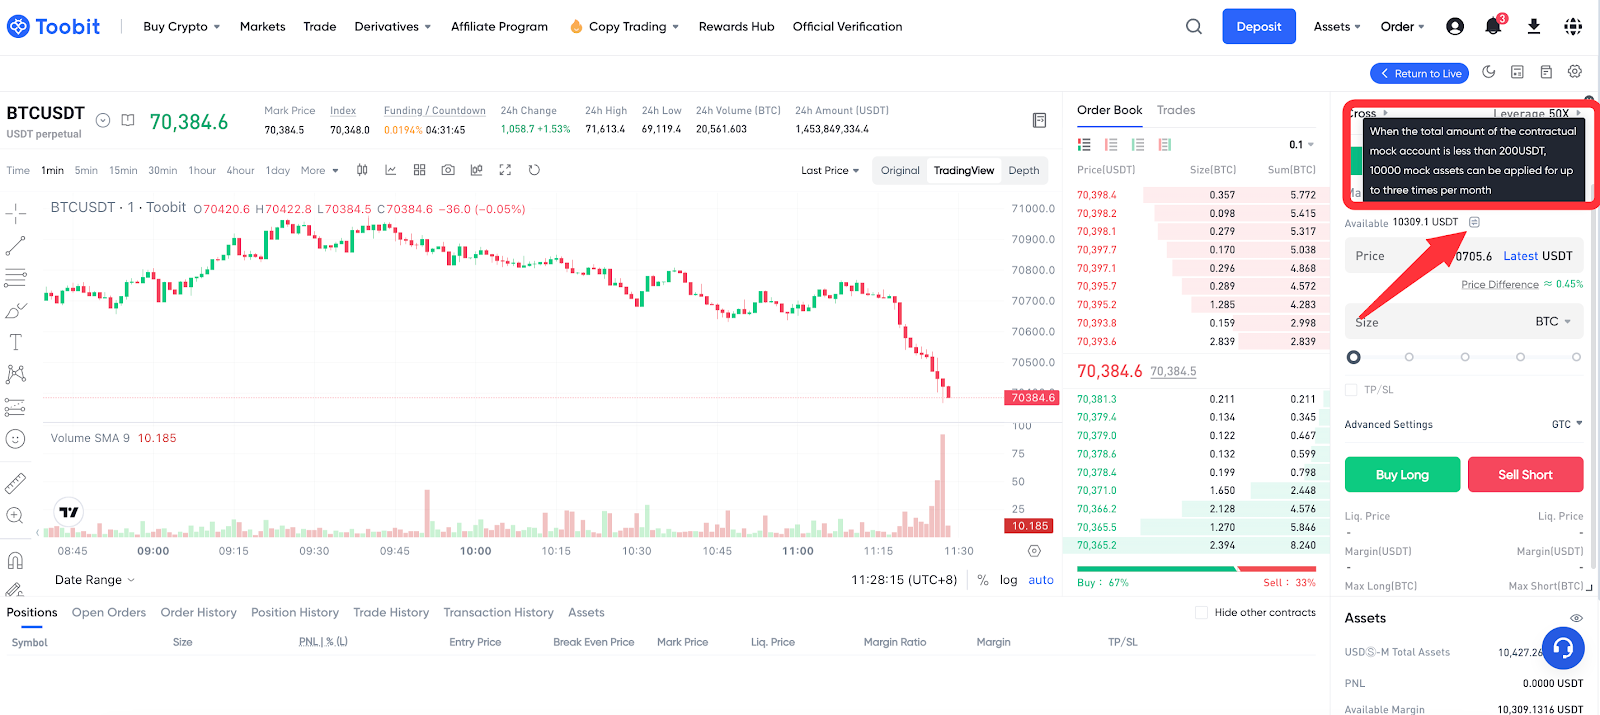1600x715 pixels.
Task: Click the Deposit button
Action: (x=1258, y=27)
